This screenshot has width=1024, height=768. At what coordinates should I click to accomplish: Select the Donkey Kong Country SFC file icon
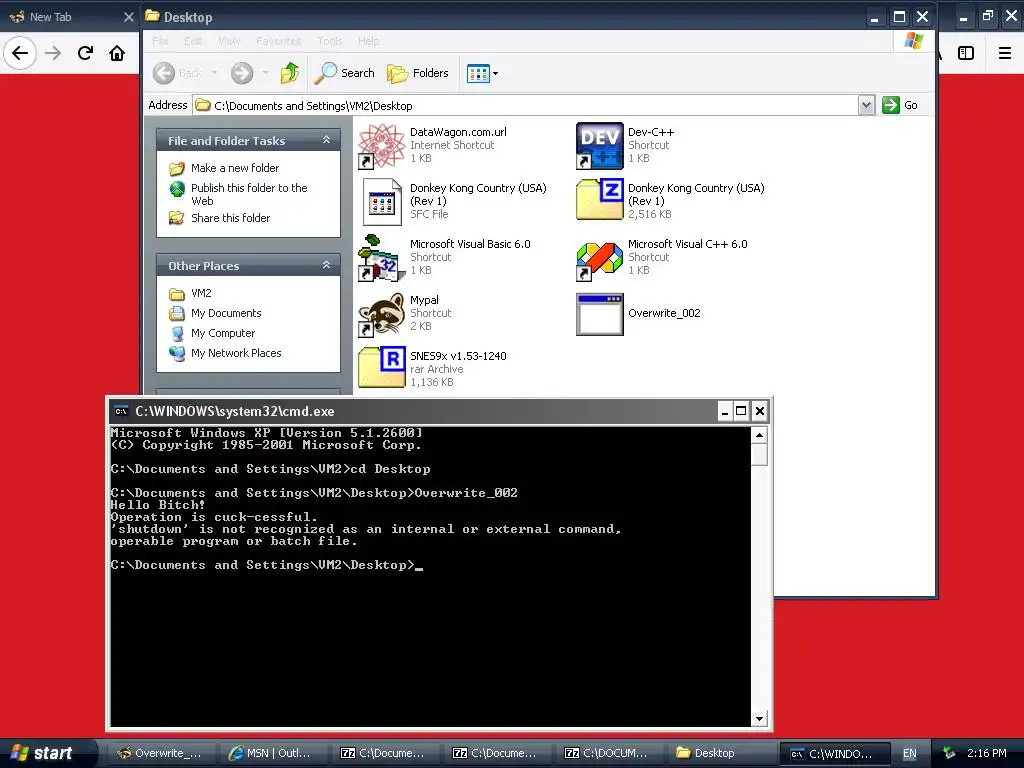point(382,202)
